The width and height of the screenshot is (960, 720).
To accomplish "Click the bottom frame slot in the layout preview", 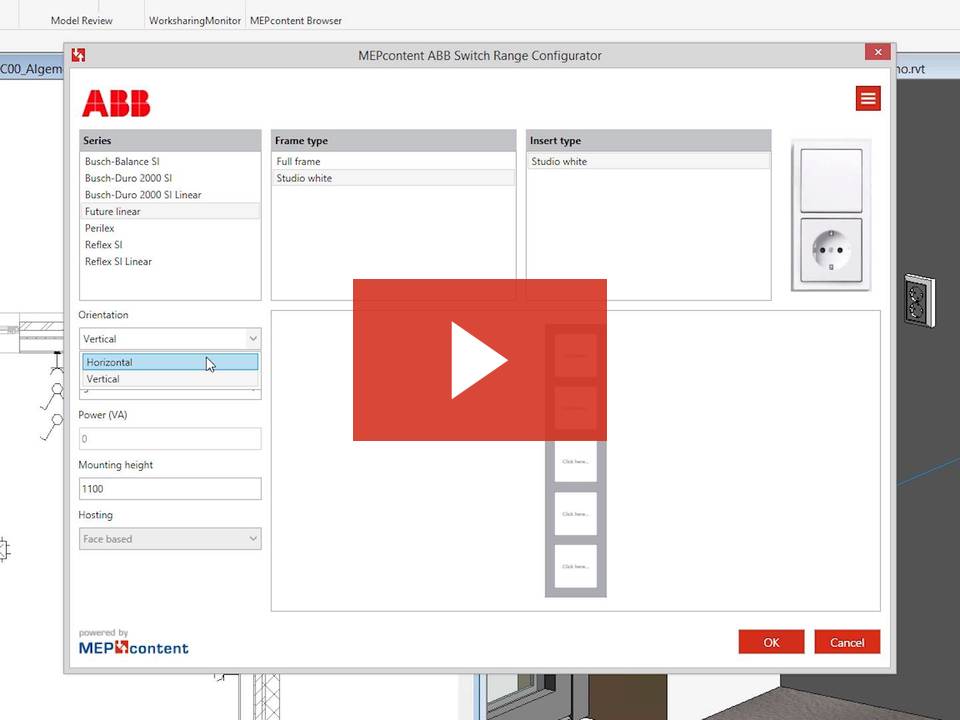I will point(576,566).
